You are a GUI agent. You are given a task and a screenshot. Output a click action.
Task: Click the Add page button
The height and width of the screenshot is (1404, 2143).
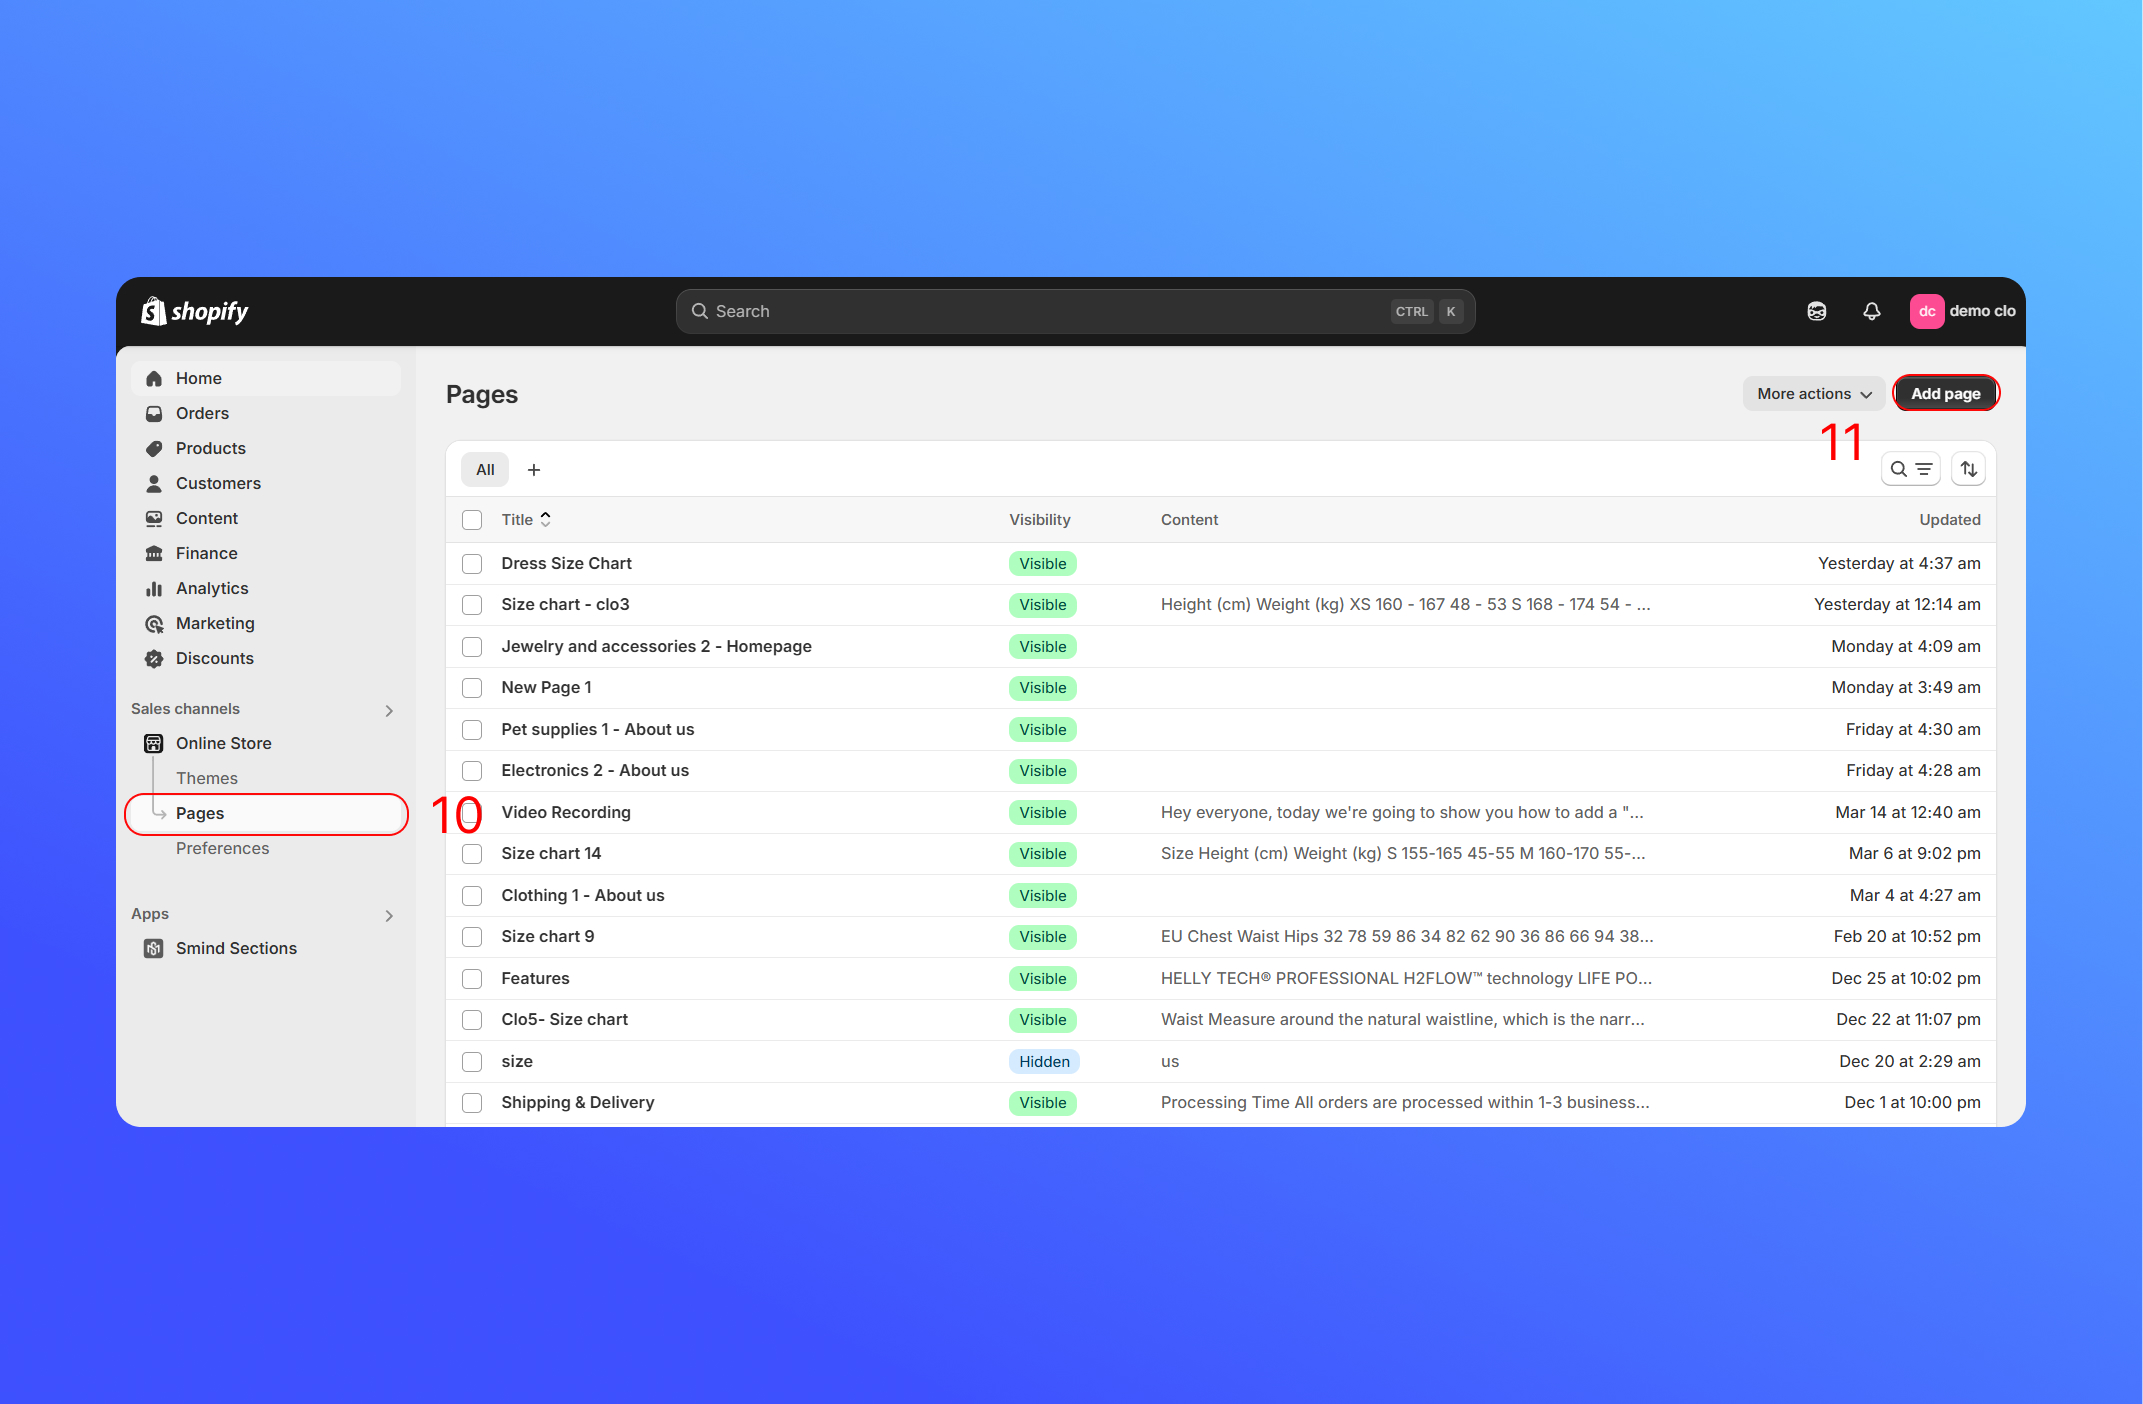coord(1945,394)
